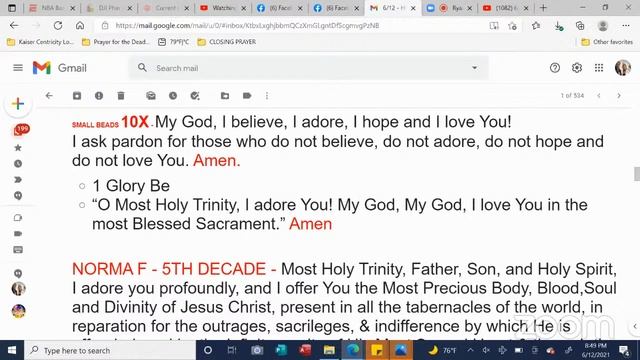Click the page vertical scrollbar thumb
640x360 pixels.
click(636, 173)
